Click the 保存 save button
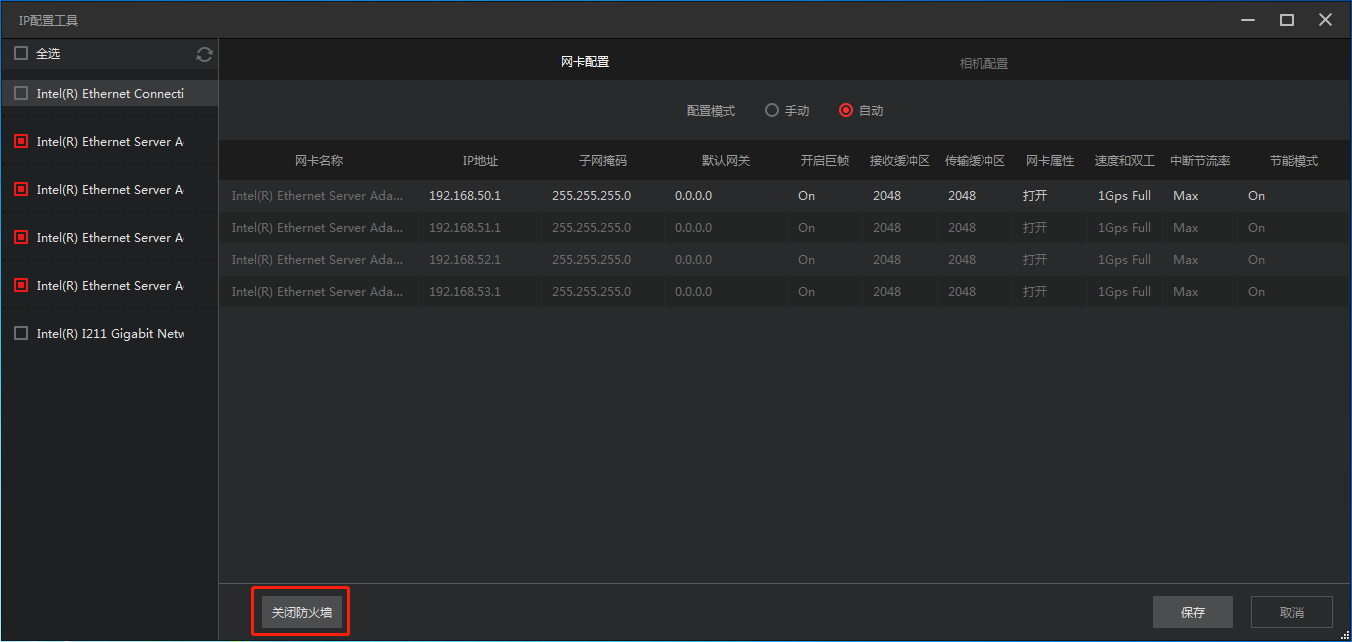1352x642 pixels. [x=1192, y=612]
